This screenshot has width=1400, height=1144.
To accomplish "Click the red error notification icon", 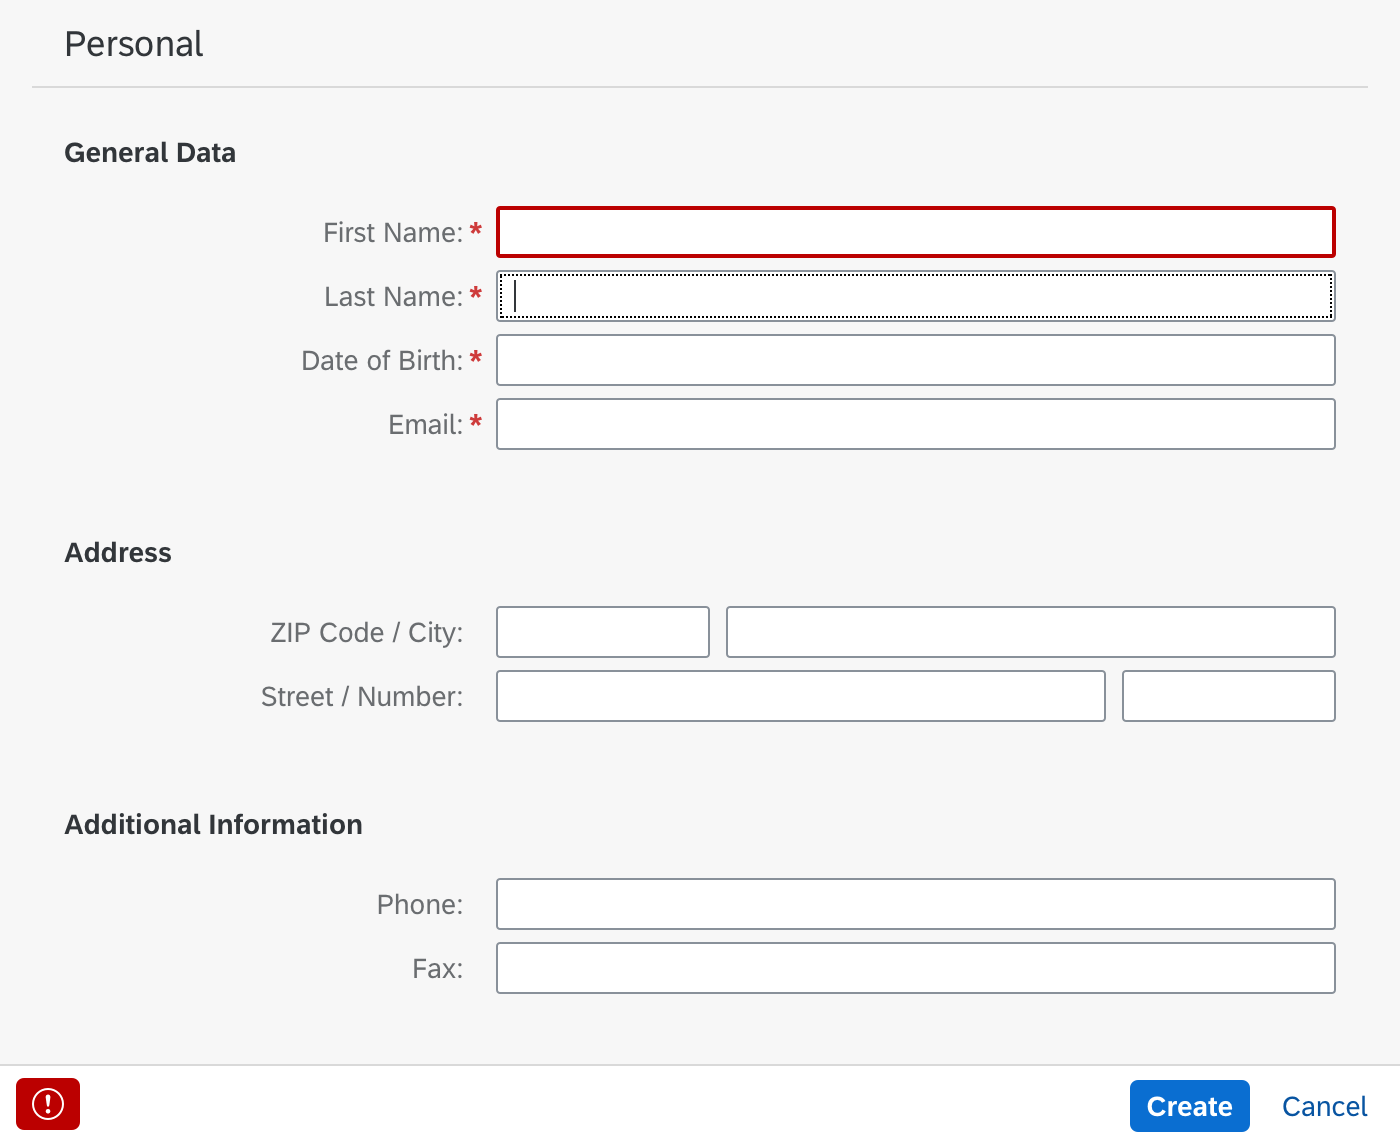I will pos(47,1105).
